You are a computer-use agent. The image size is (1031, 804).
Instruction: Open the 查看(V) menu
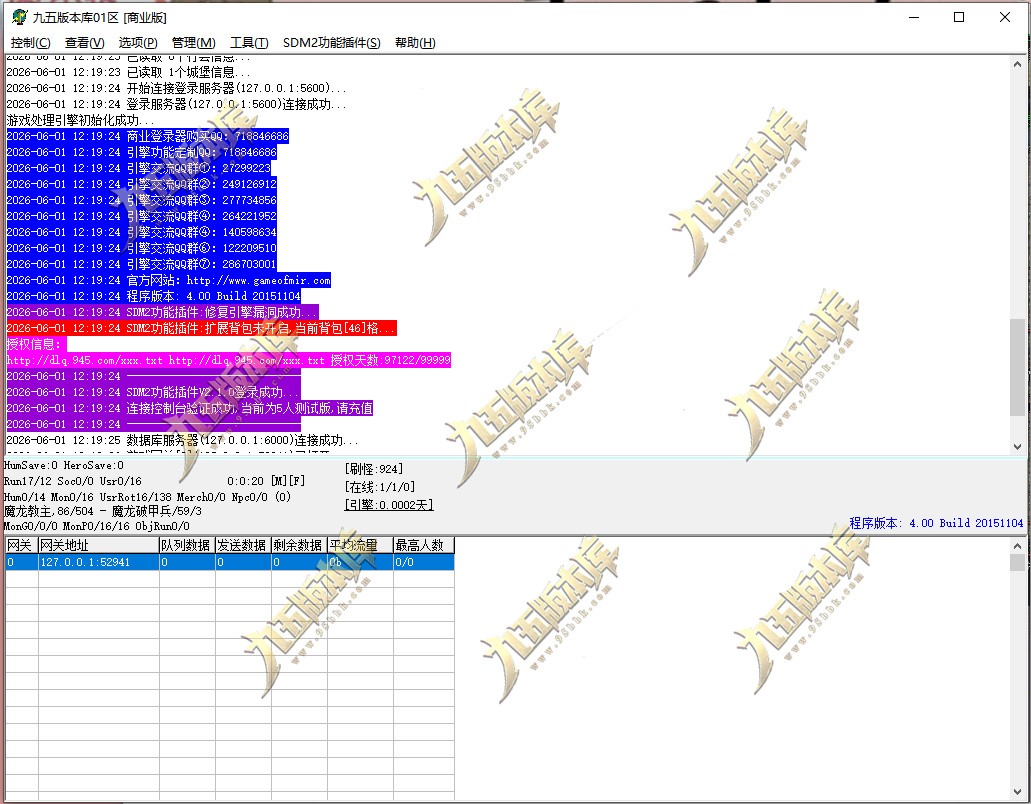coord(84,43)
